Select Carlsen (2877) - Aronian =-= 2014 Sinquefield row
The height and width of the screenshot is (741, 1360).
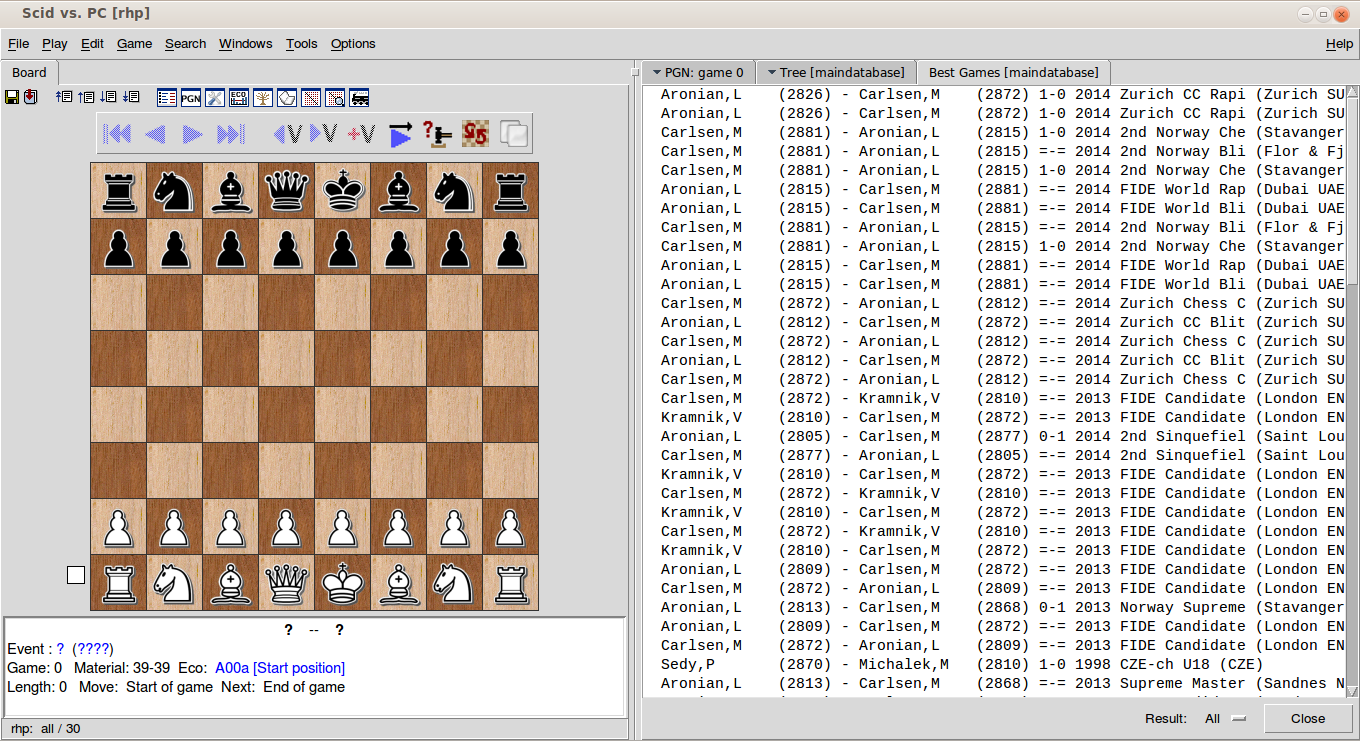point(994,456)
